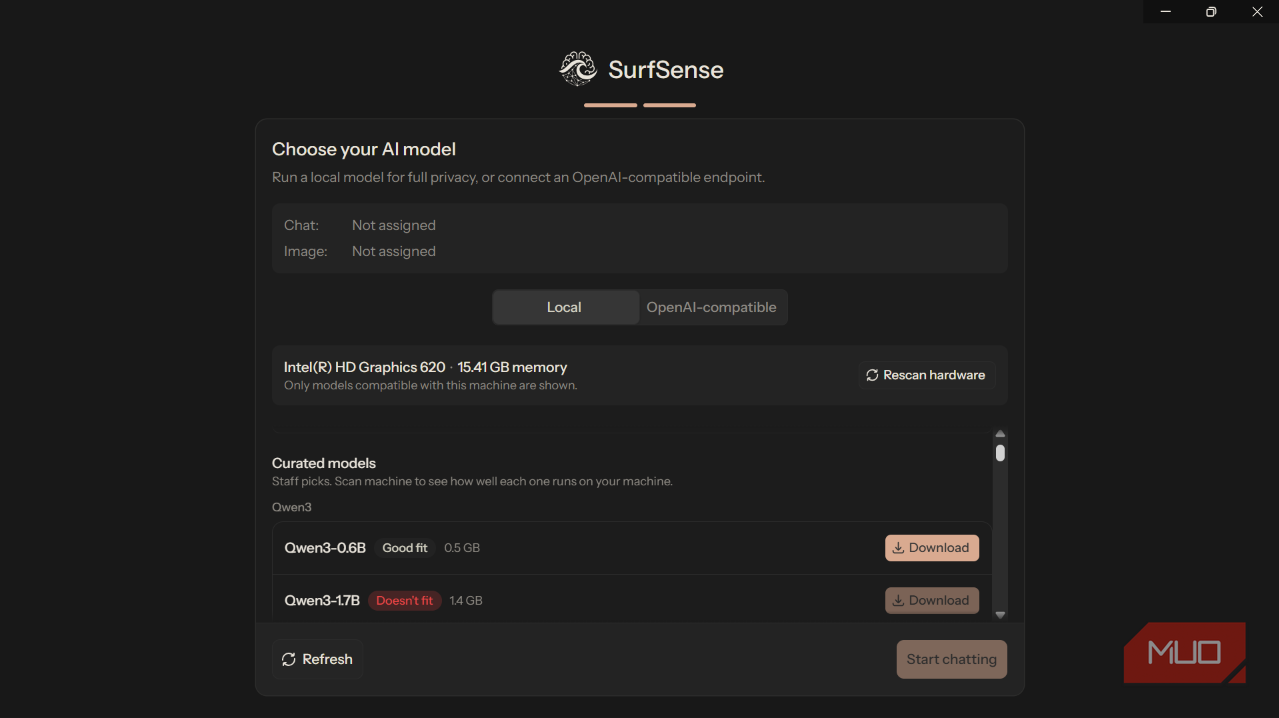Click the first onboarding step indicator bar
Screen dimensions: 1279x718
click(x=611, y=105)
